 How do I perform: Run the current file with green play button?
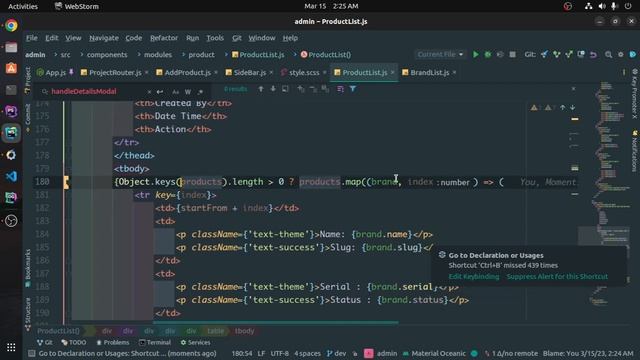point(476,54)
